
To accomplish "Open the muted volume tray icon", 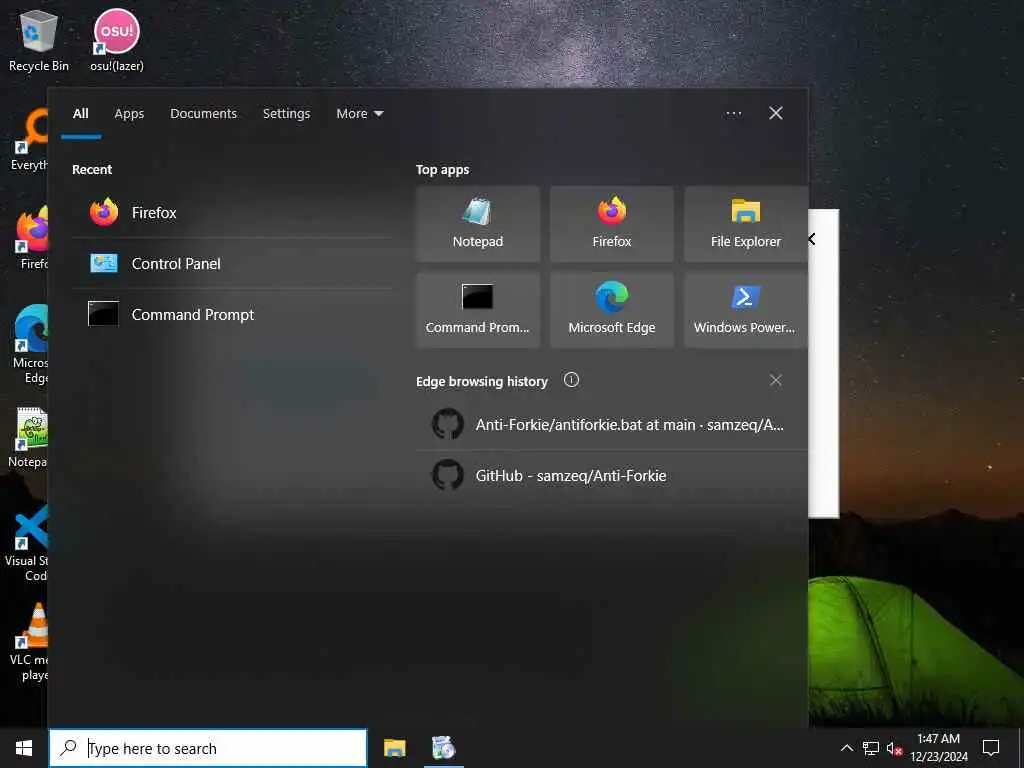I will 894,748.
